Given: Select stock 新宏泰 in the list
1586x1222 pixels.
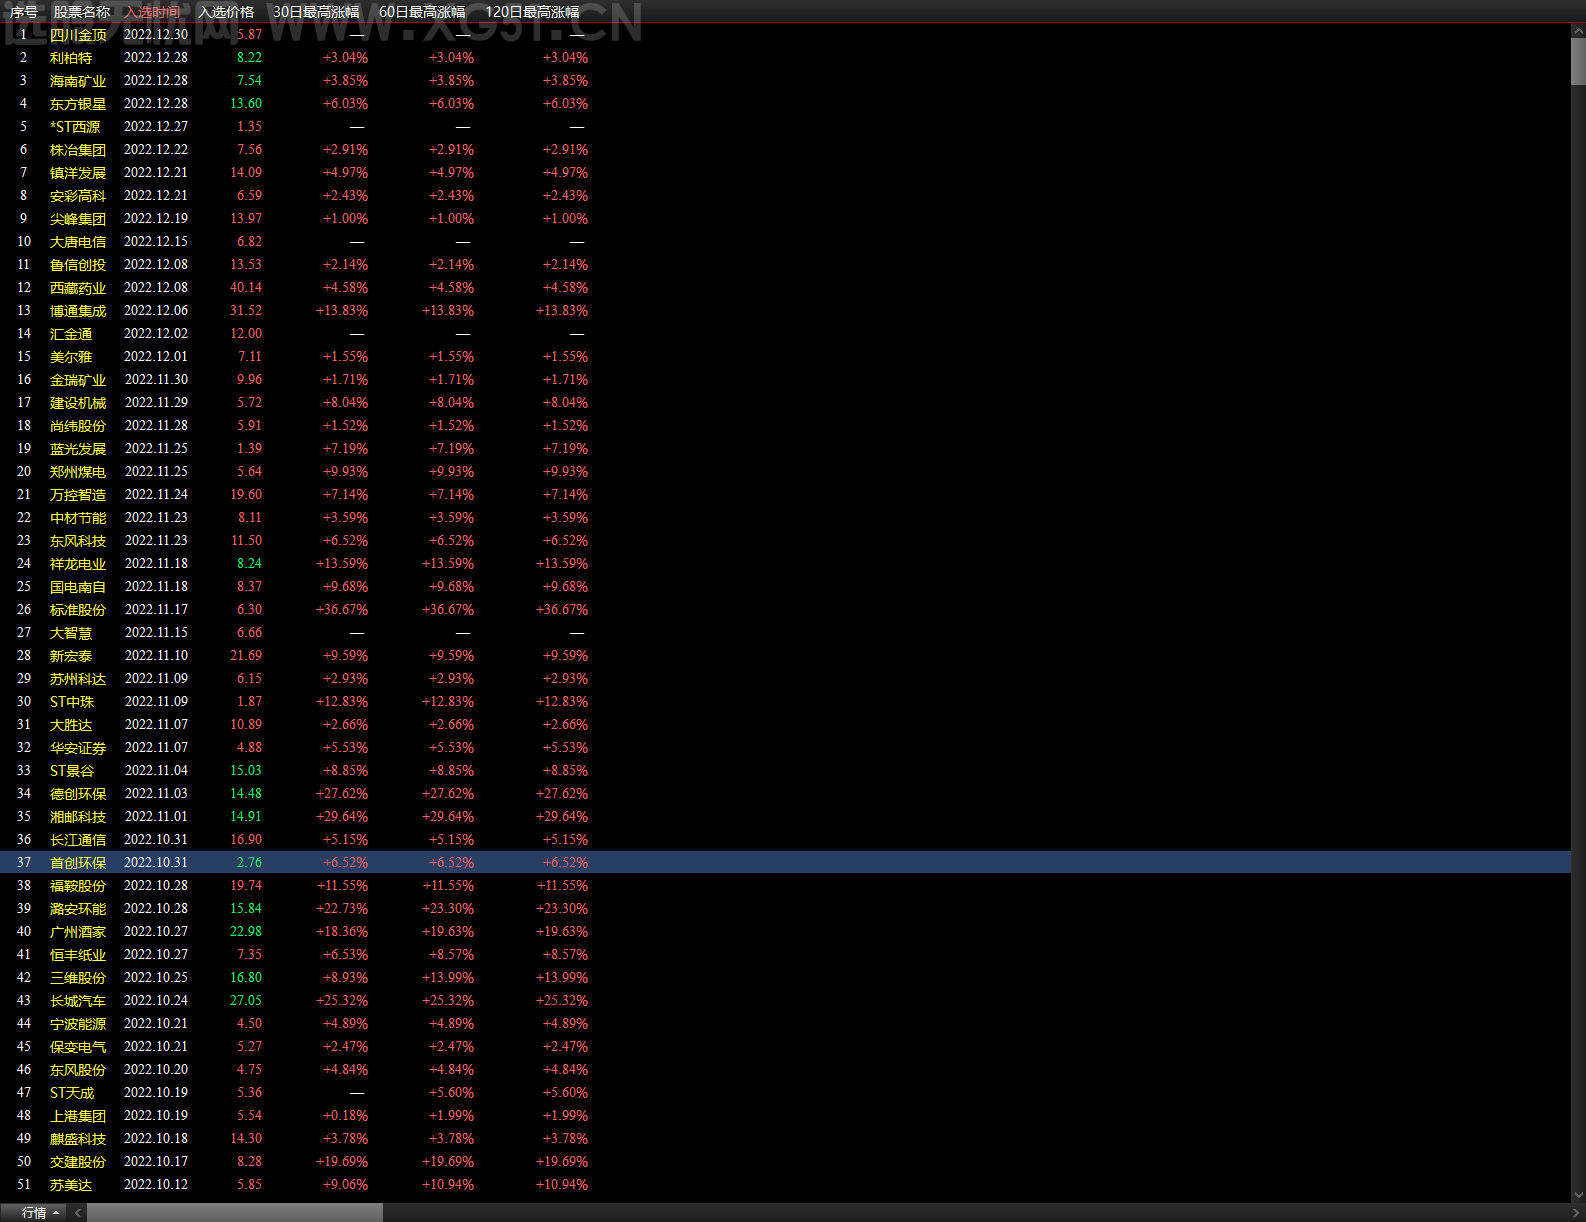Looking at the screenshot, I should [71, 656].
